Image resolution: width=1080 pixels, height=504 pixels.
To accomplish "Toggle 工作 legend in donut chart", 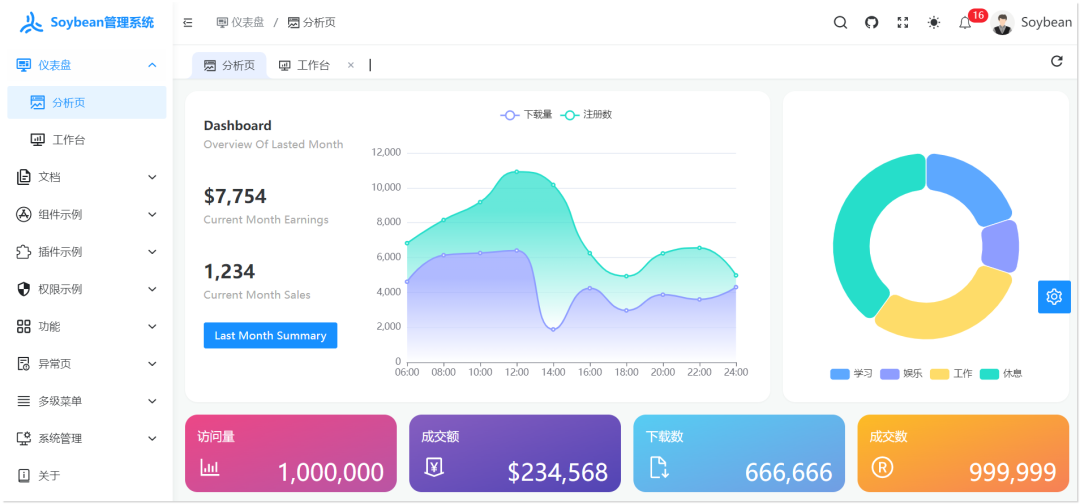I will 951,374.
